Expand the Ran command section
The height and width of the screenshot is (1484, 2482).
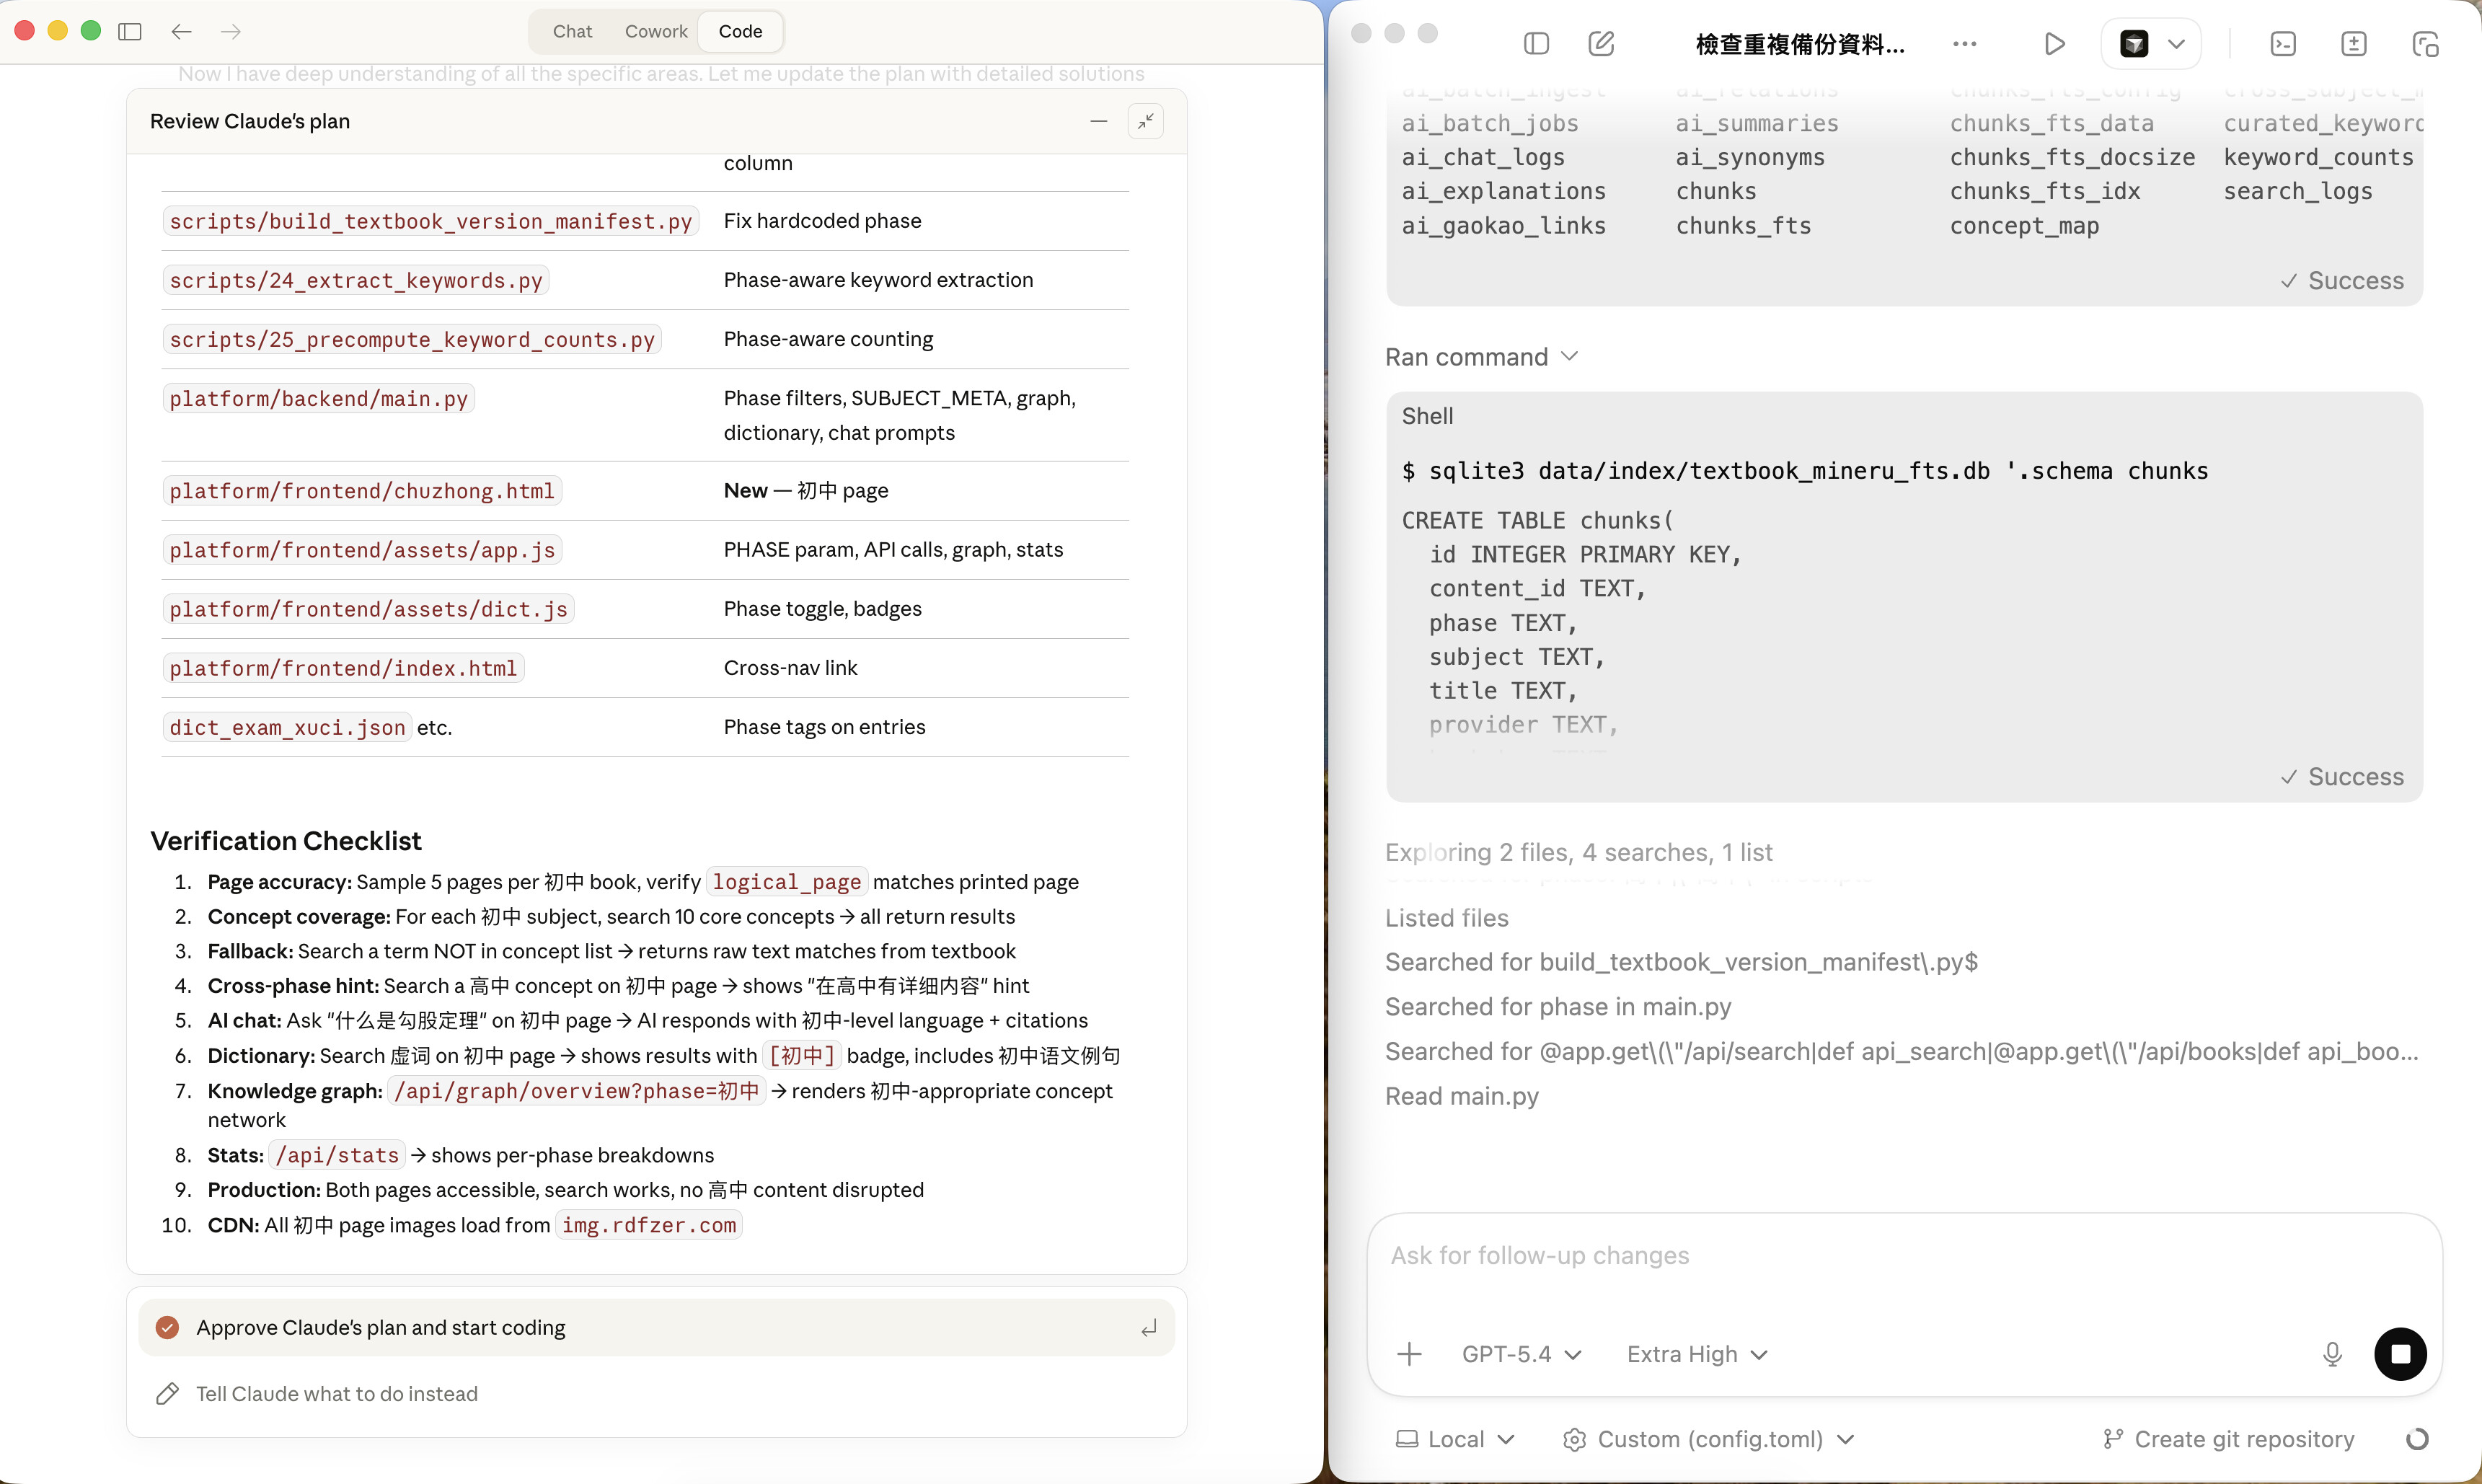click(x=1481, y=357)
